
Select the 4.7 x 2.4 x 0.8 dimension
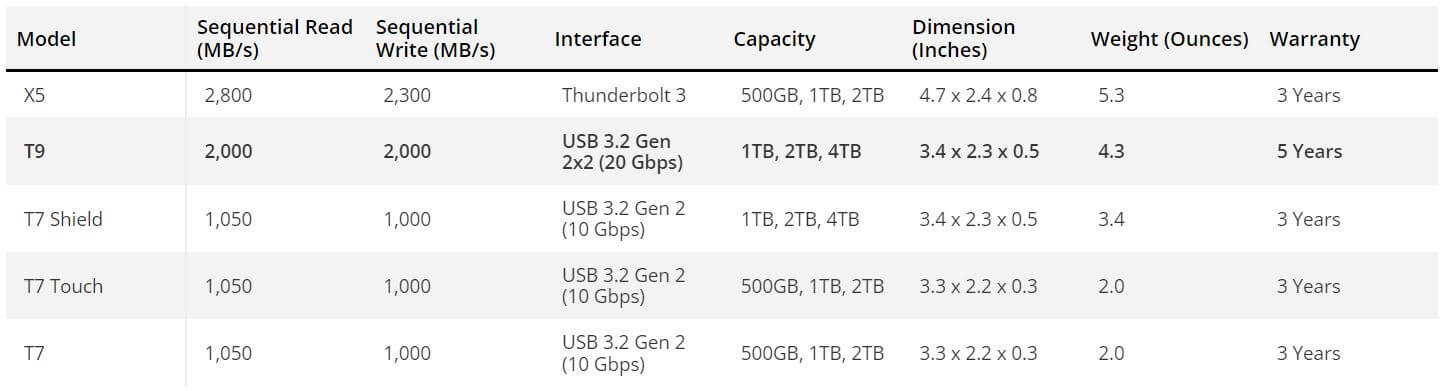tap(978, 96)
